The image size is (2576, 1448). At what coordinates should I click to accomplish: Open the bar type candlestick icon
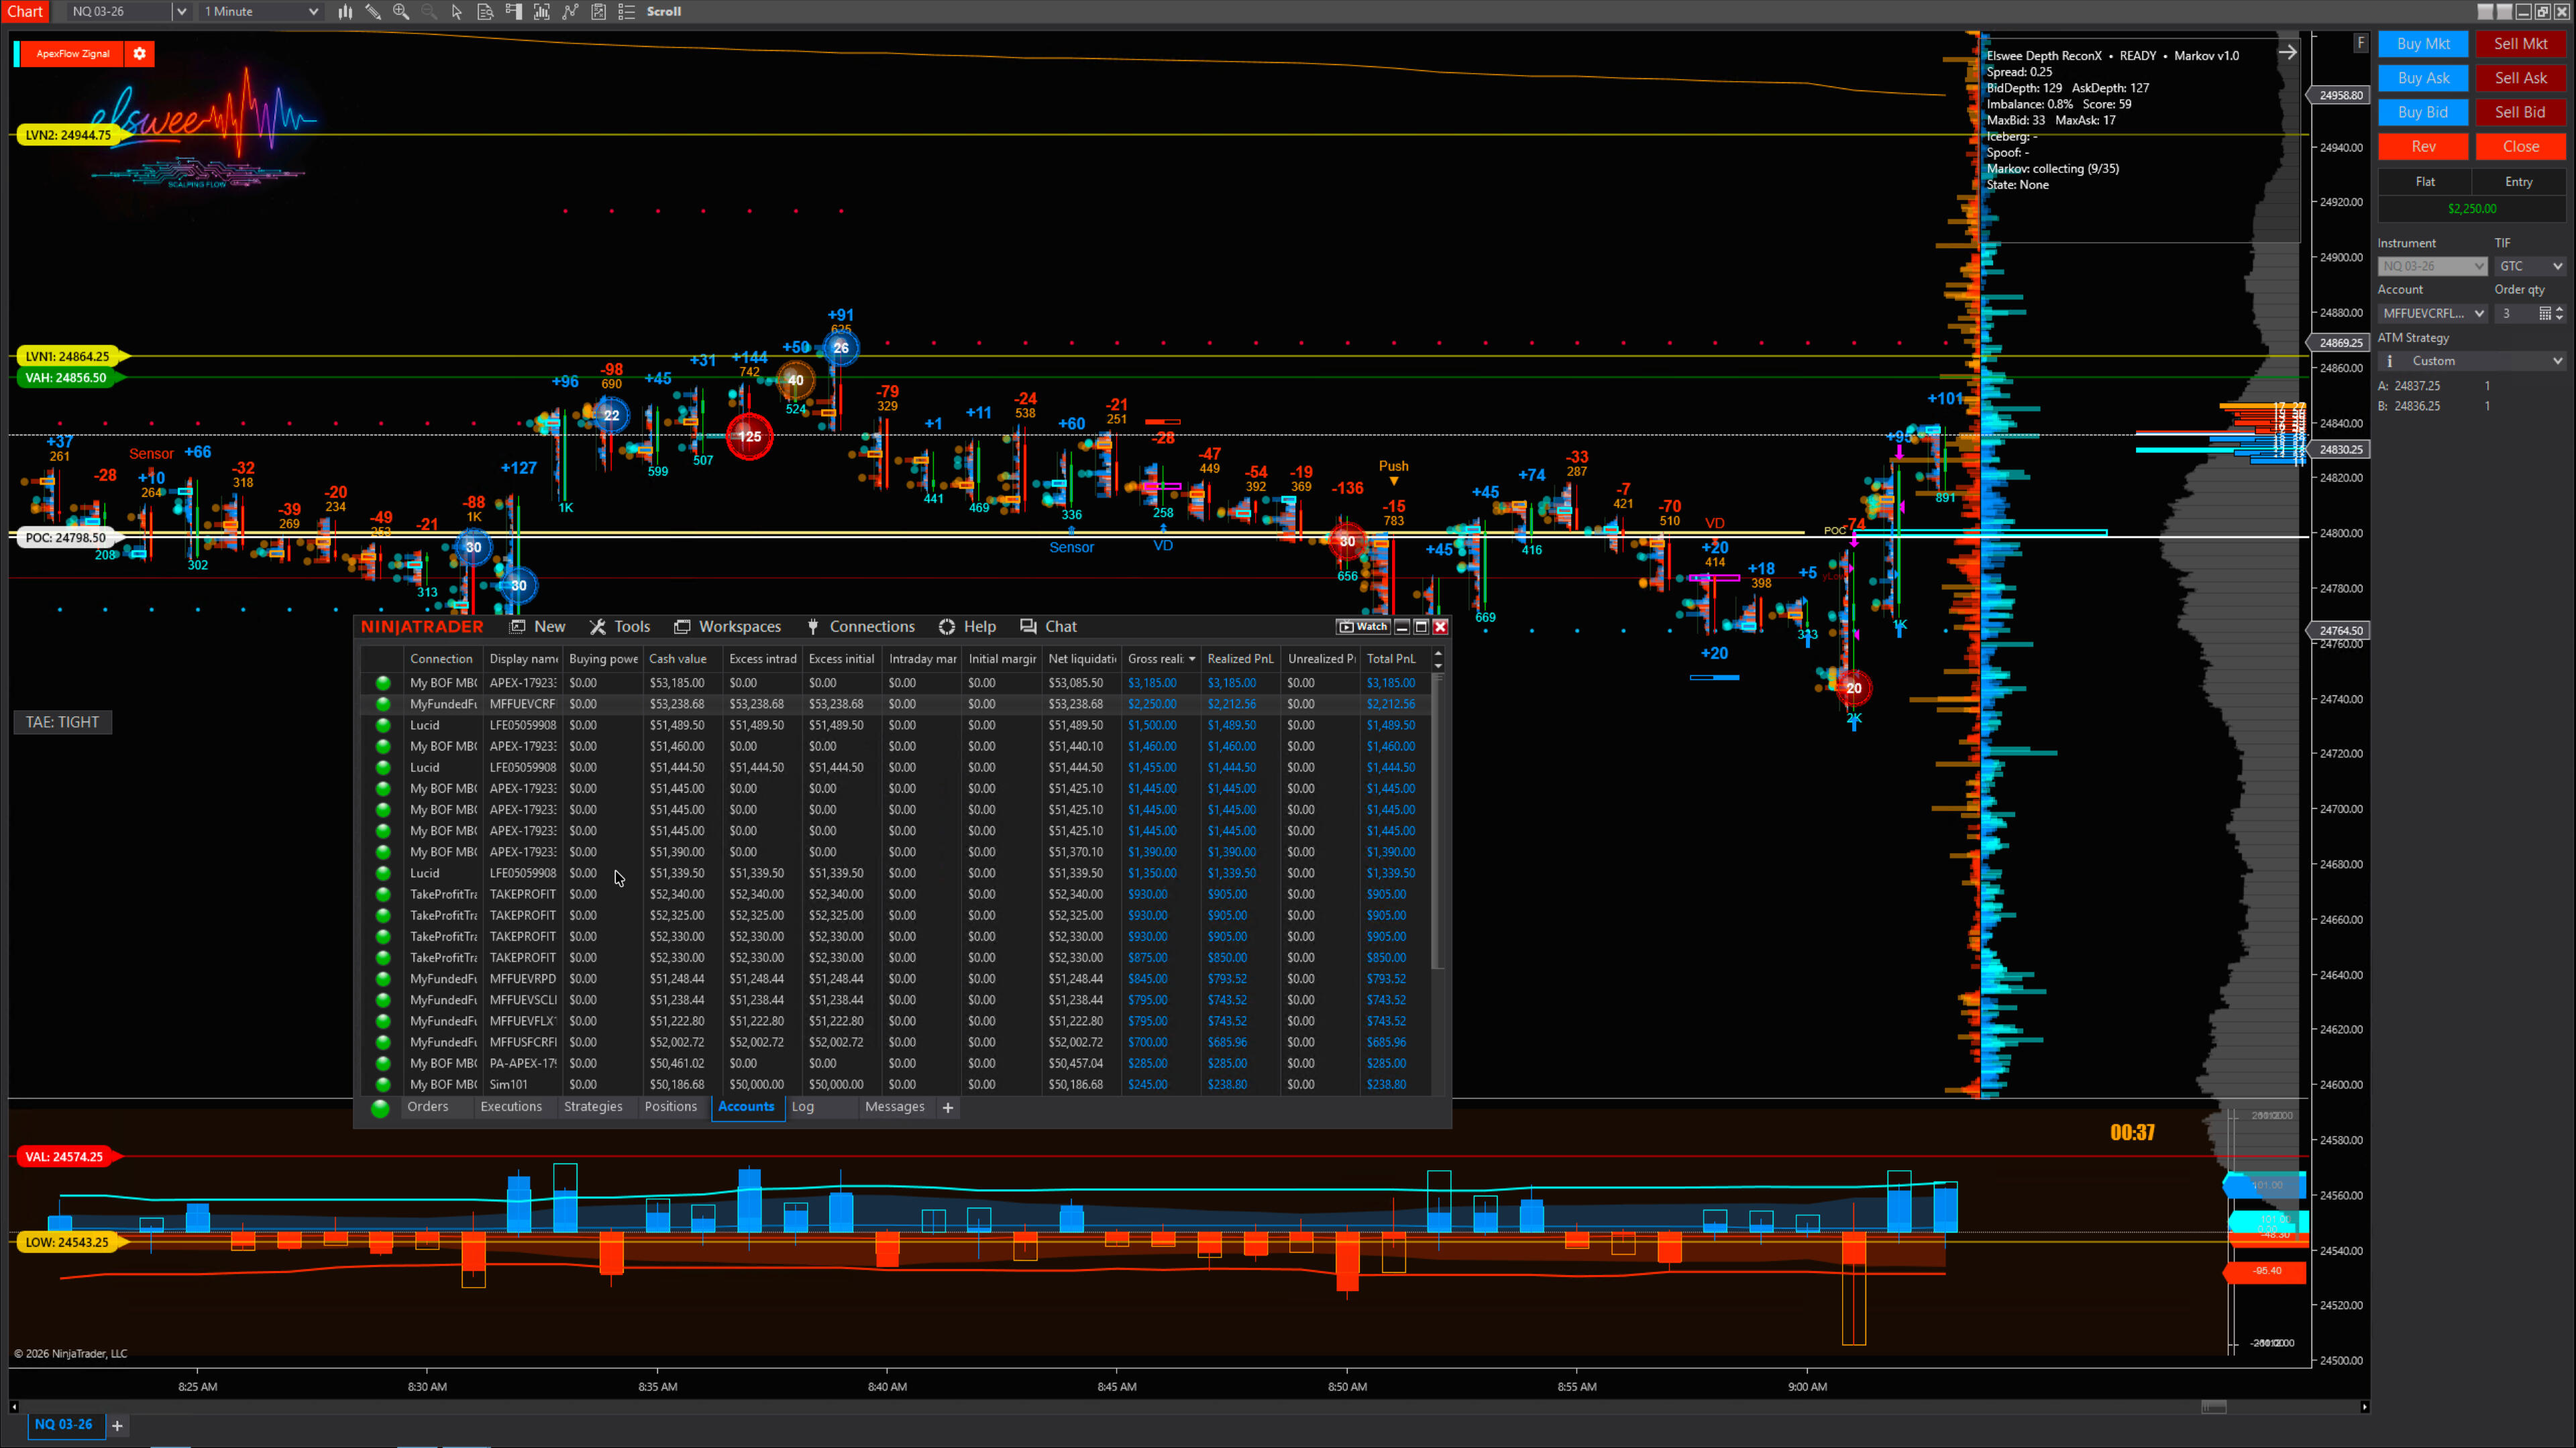pyautogui.click(x=345, y=12)
